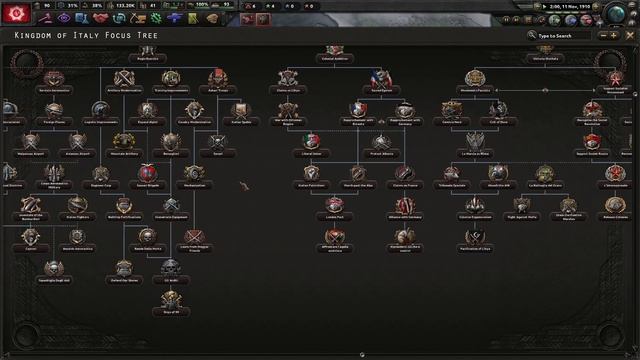The image size is (640, 360).
Task: Close the Focus Tree window
Action: click(x=630, y=36)
